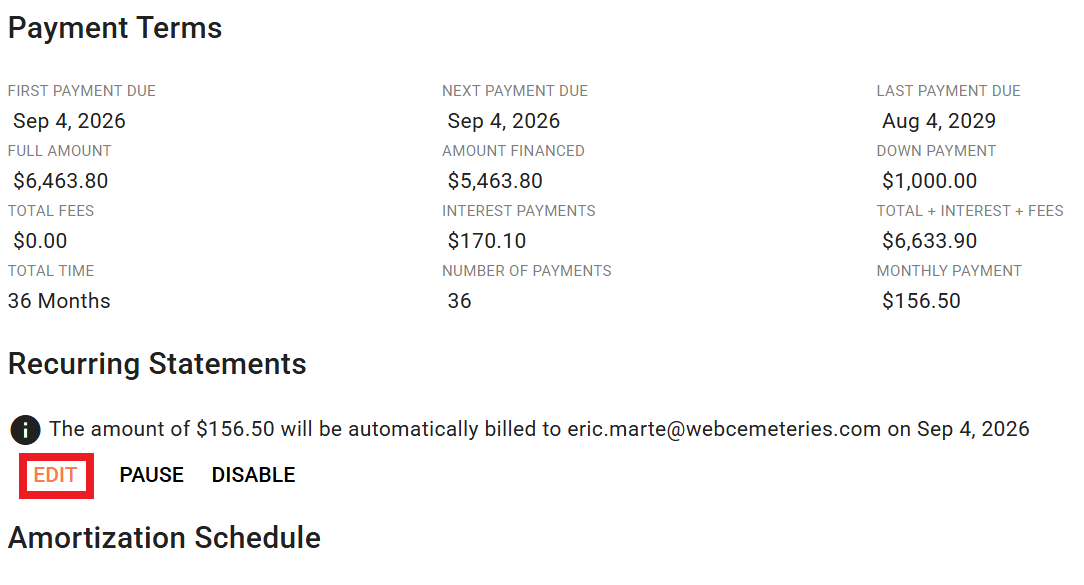Click the total plus interest value $6,633.90
Screen dimensions: 1084x585
click(x=929, y=241)
